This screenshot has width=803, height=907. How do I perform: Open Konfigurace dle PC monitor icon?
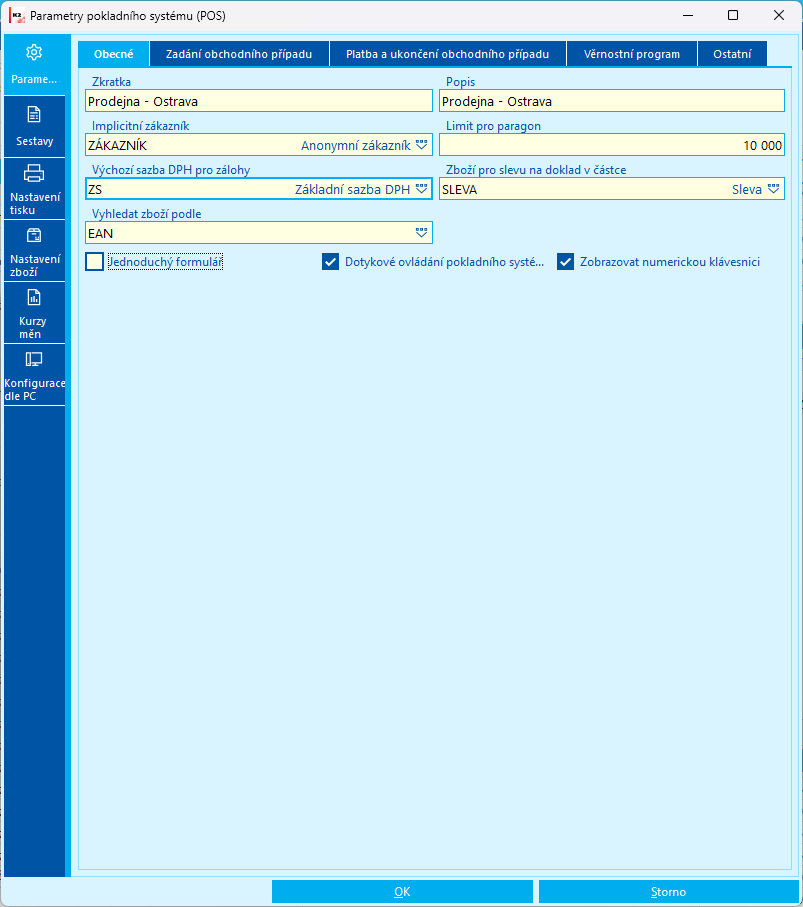(x=34, y=359)
